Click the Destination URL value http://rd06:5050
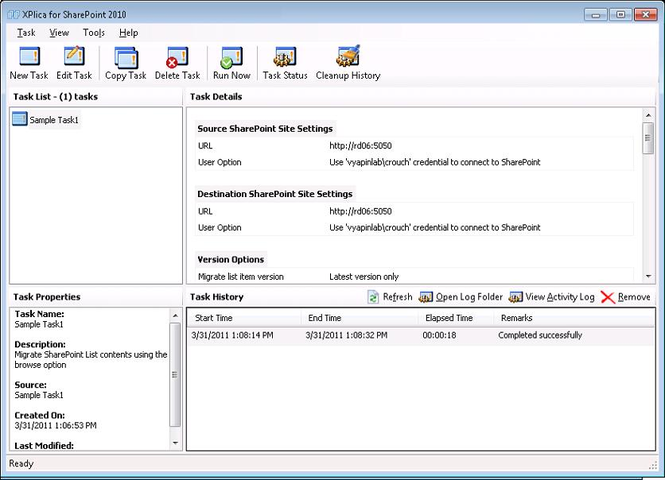Image resolution: width=665 pixels, height=480 pixels. 360,211
